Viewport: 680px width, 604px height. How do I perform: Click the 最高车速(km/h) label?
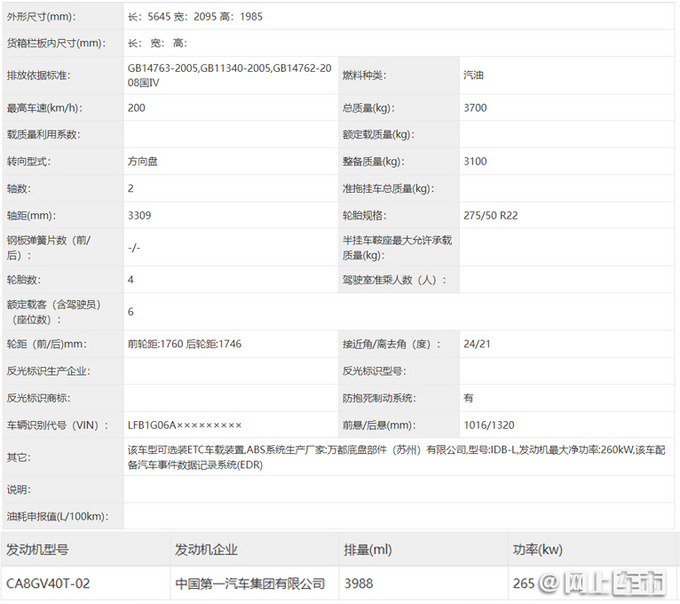pos(44,108)
